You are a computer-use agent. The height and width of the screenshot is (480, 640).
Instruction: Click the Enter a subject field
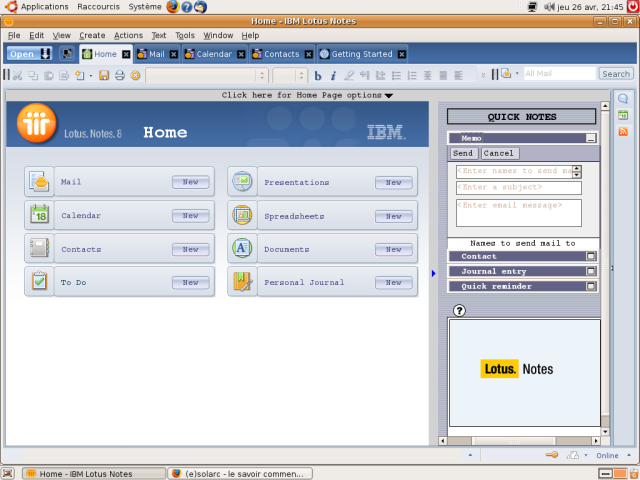click(x=518, y=188)
